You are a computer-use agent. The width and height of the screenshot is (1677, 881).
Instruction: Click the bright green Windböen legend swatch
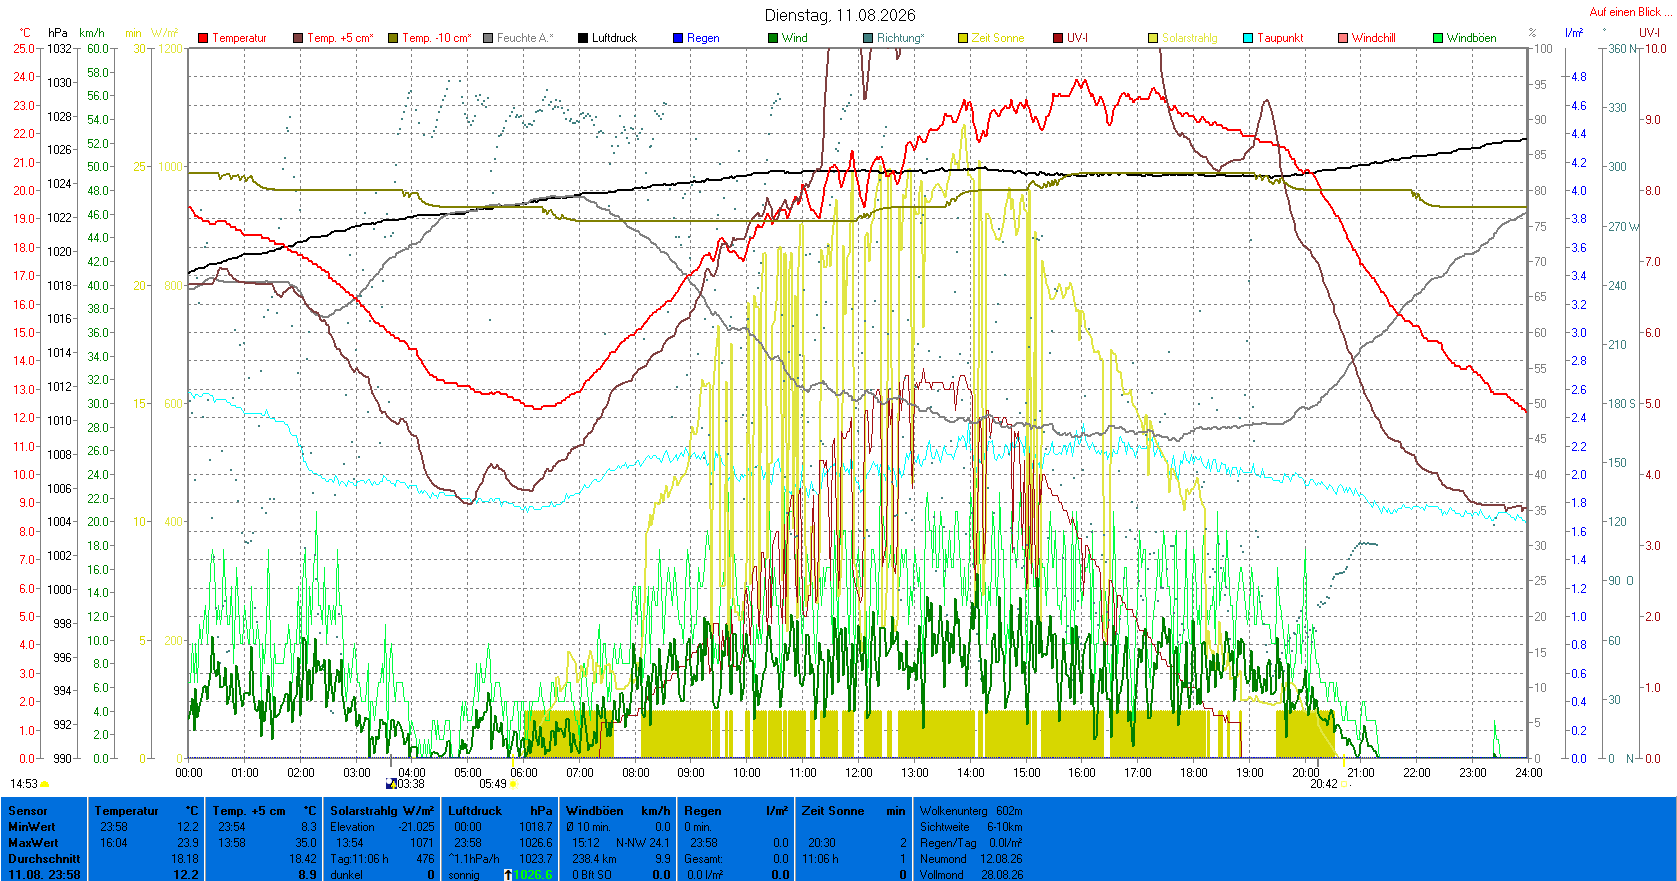click(x=1438, y=38)
